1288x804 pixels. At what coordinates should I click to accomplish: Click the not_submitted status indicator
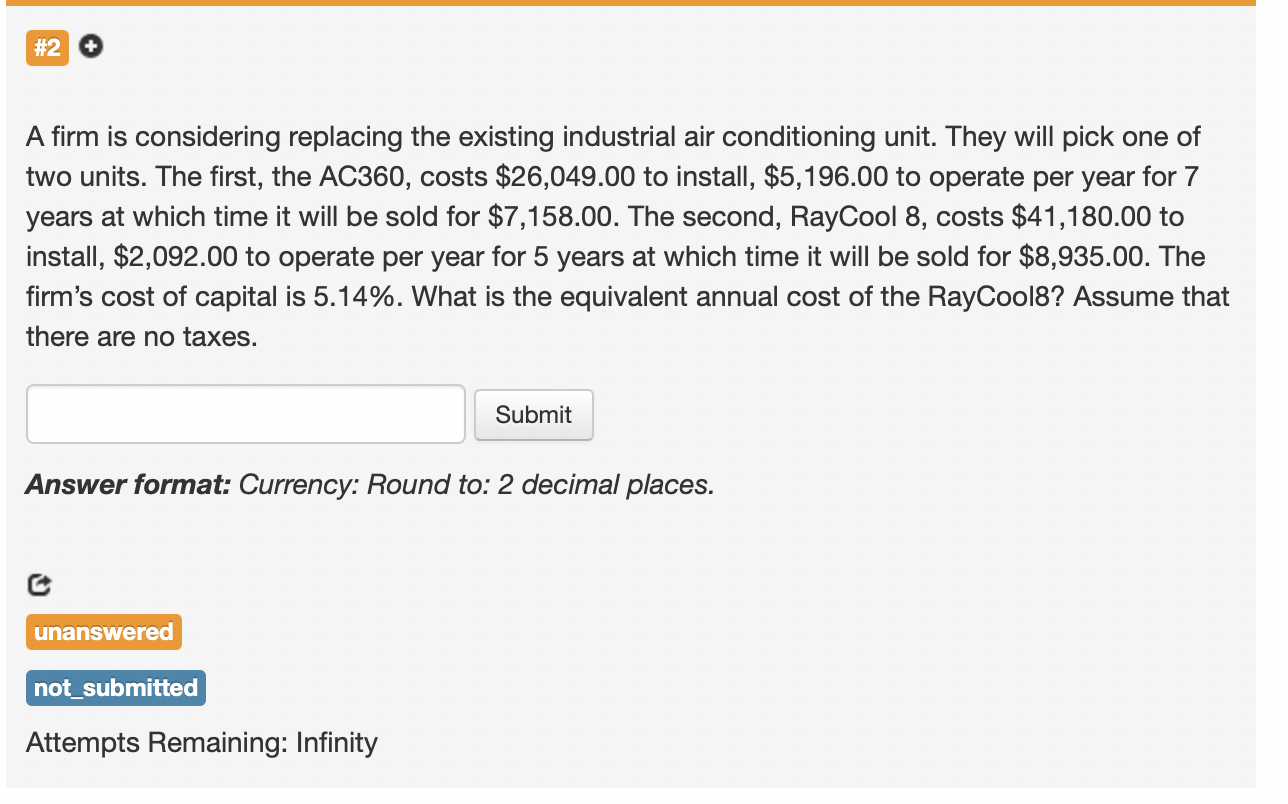[115, 687]
